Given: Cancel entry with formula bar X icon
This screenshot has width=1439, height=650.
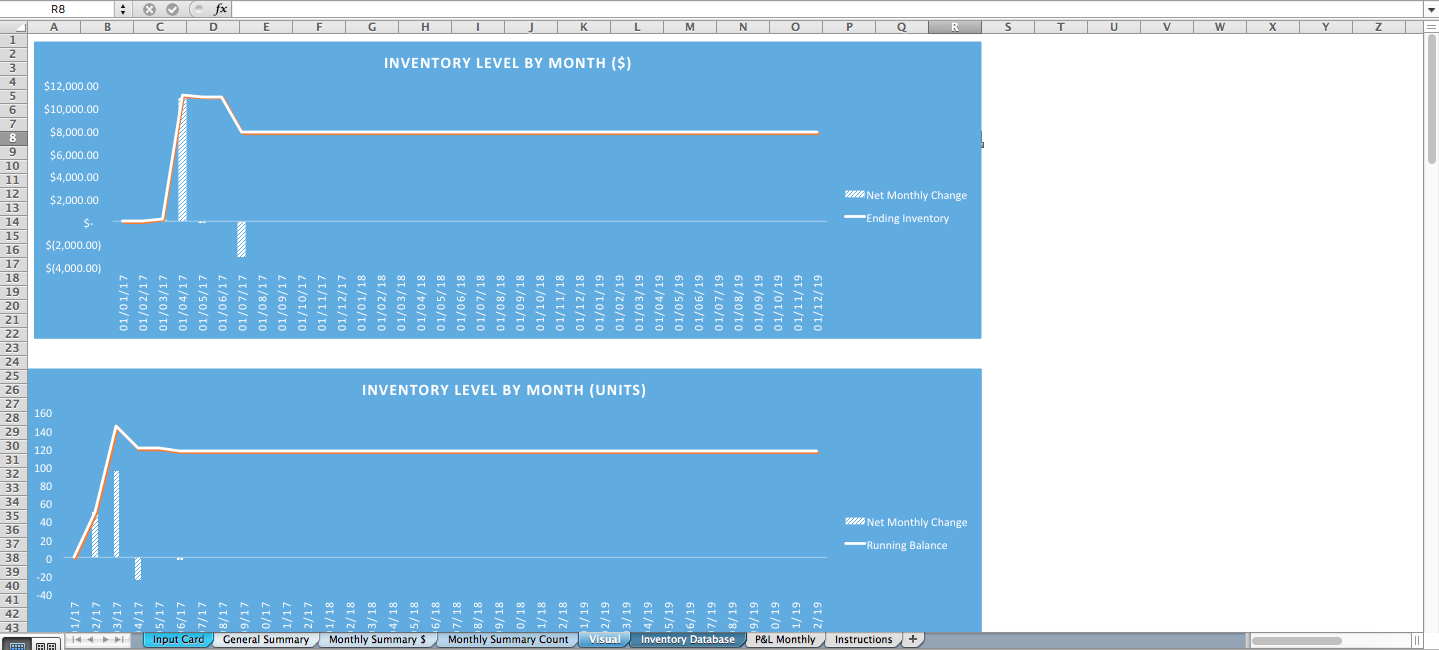Looking at the screenshot, I should [x=149, y=9].
